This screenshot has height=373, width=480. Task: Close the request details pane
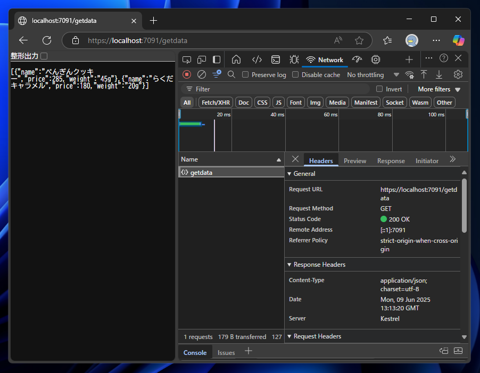click(295, 159)
